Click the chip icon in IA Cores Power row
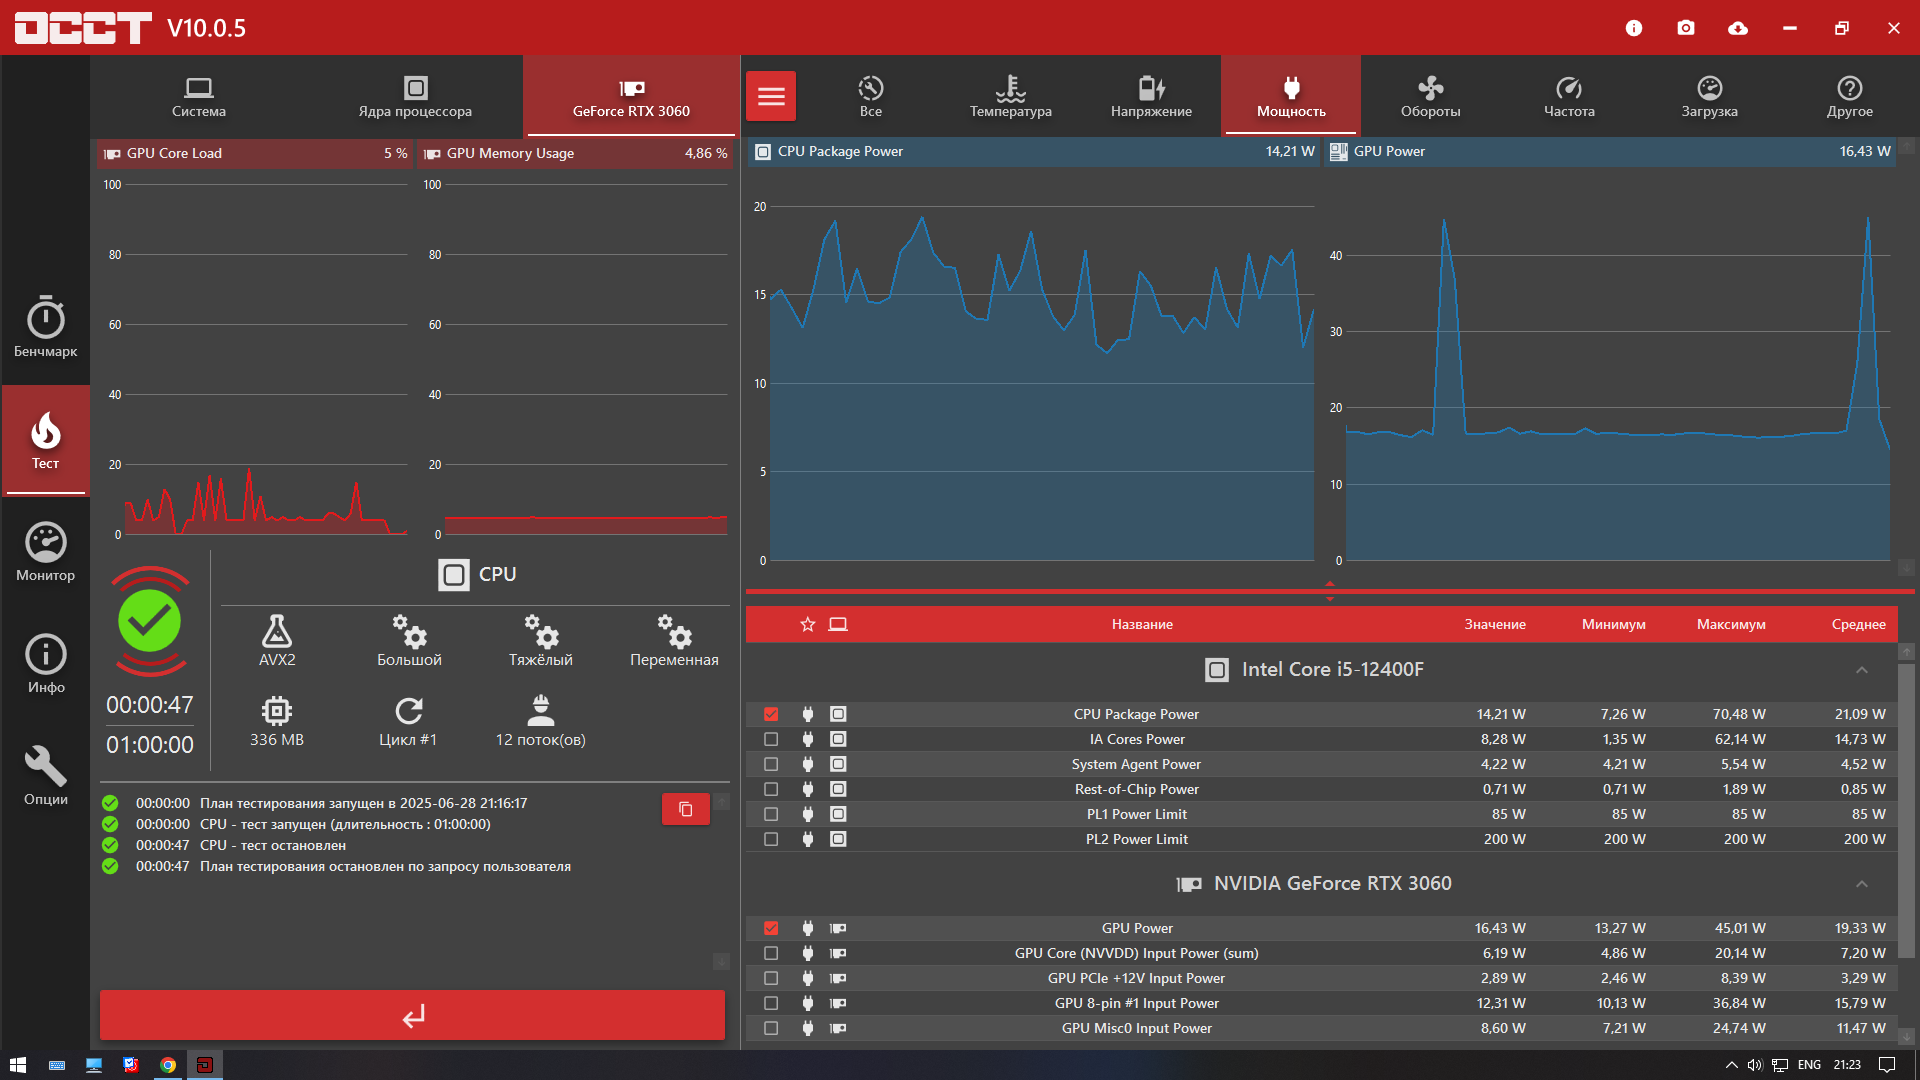1920x1080 pixels. 838,739
